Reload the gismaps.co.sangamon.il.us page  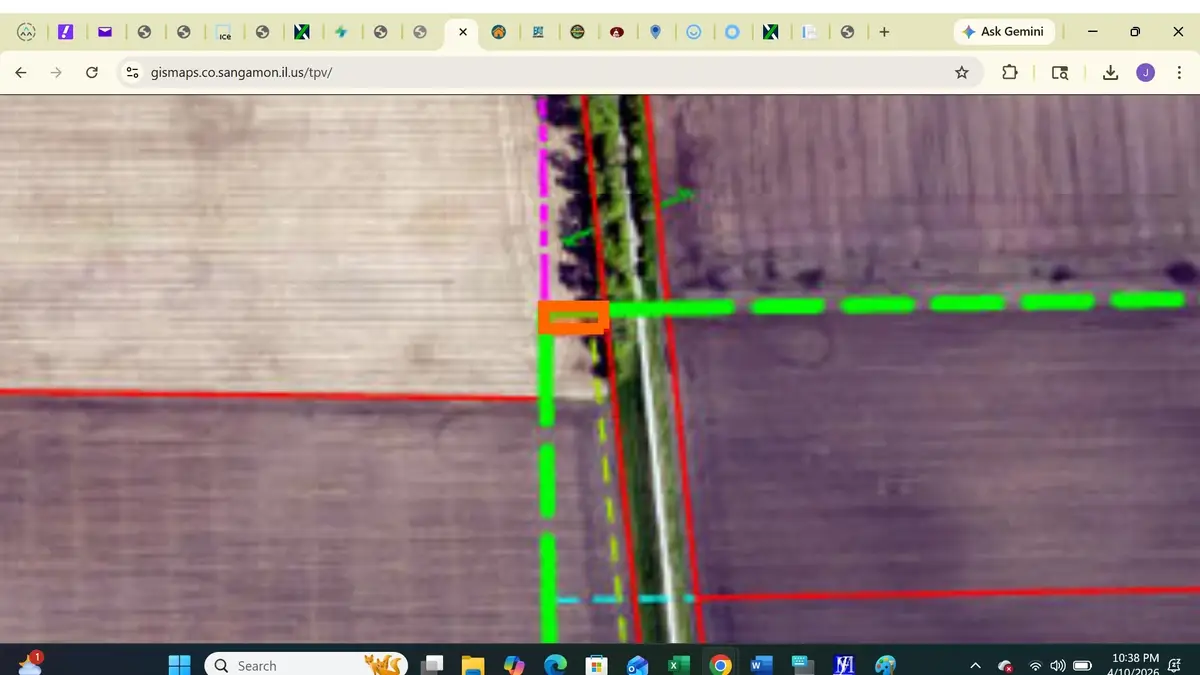point(92,72)
